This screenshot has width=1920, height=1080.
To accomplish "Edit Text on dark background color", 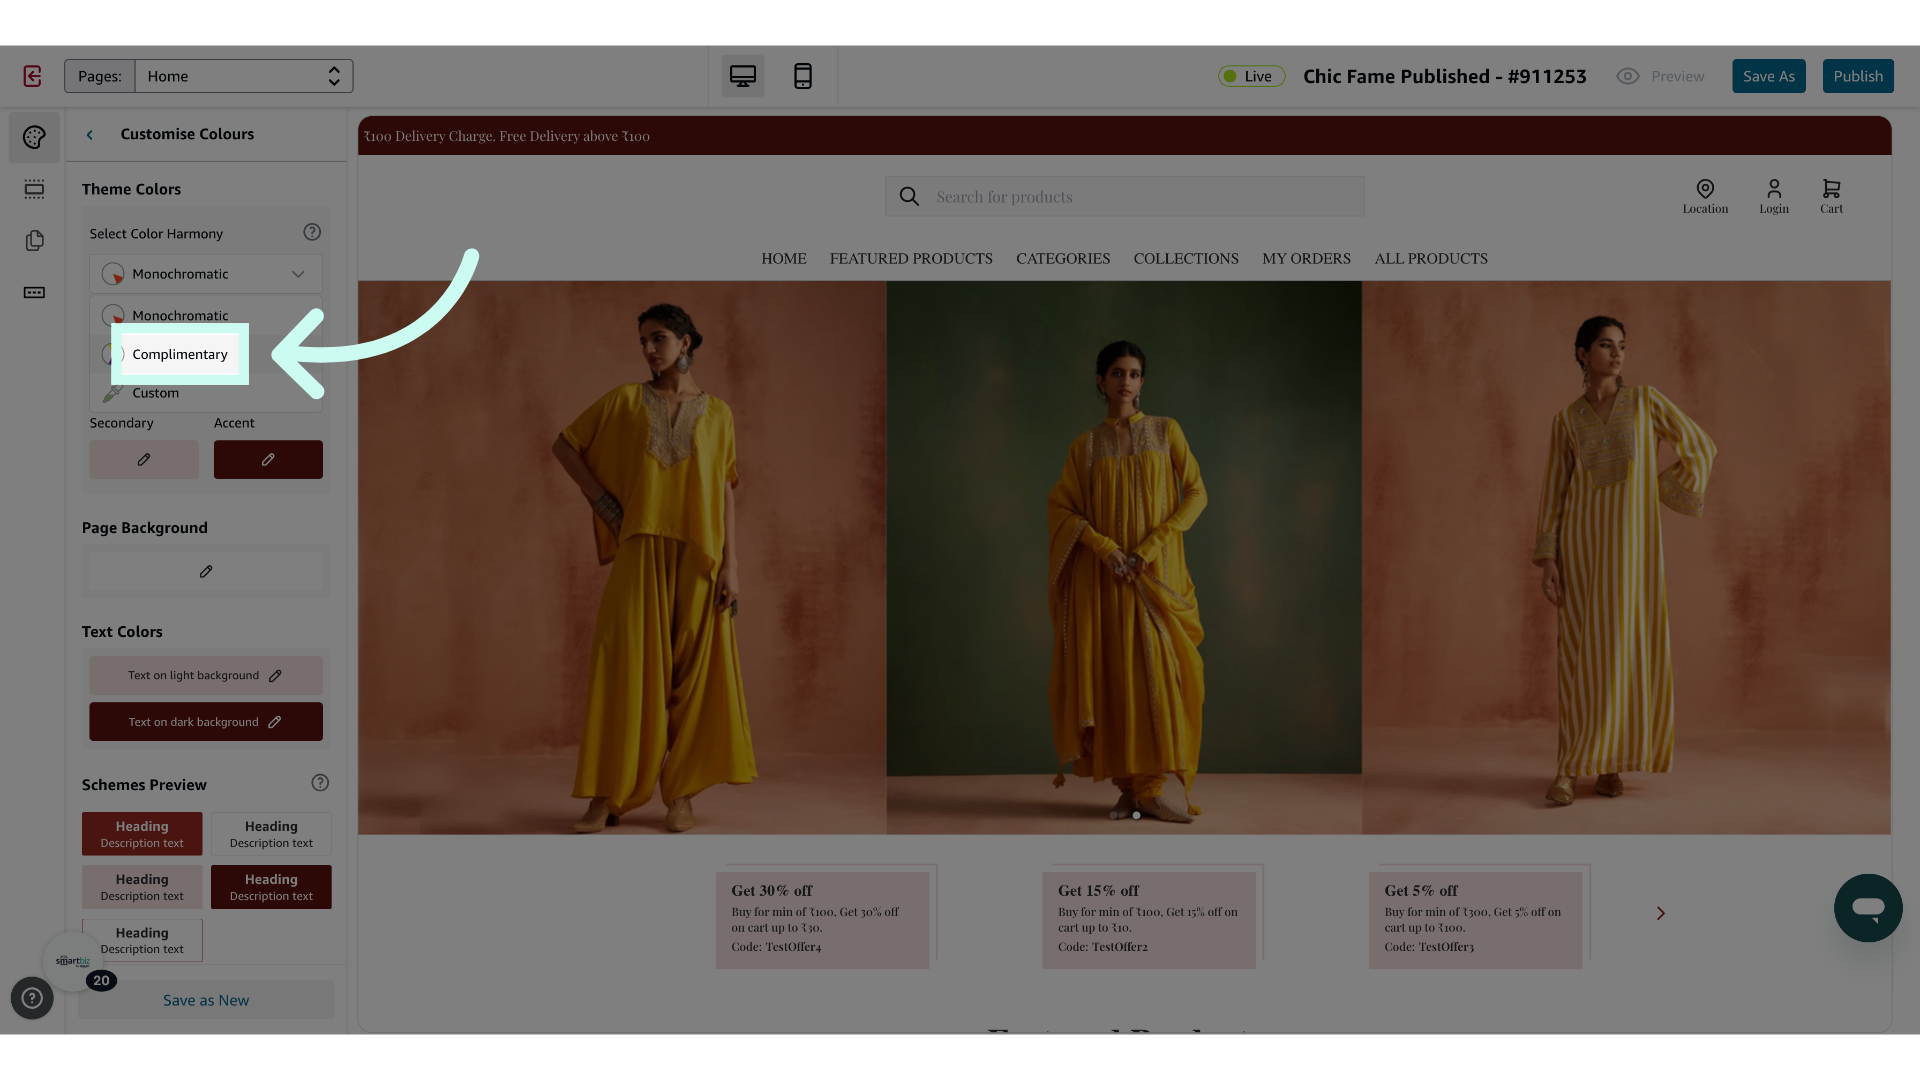I will pyautogui.click(x=206, y=722).
